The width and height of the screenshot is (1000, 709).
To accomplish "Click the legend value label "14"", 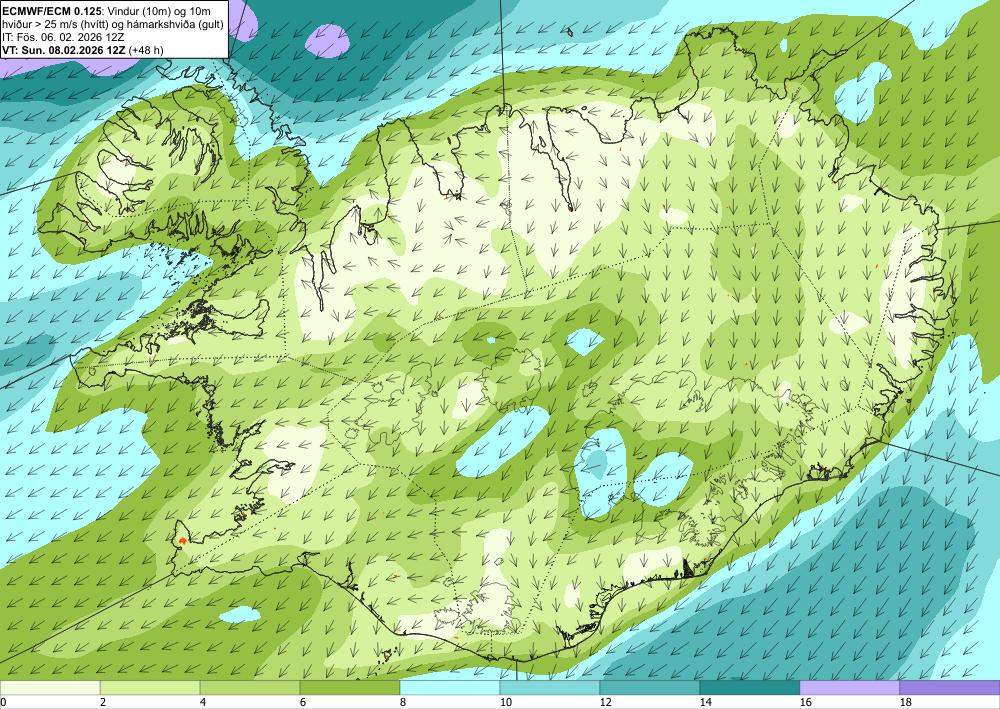I will [x=705, y=703].
